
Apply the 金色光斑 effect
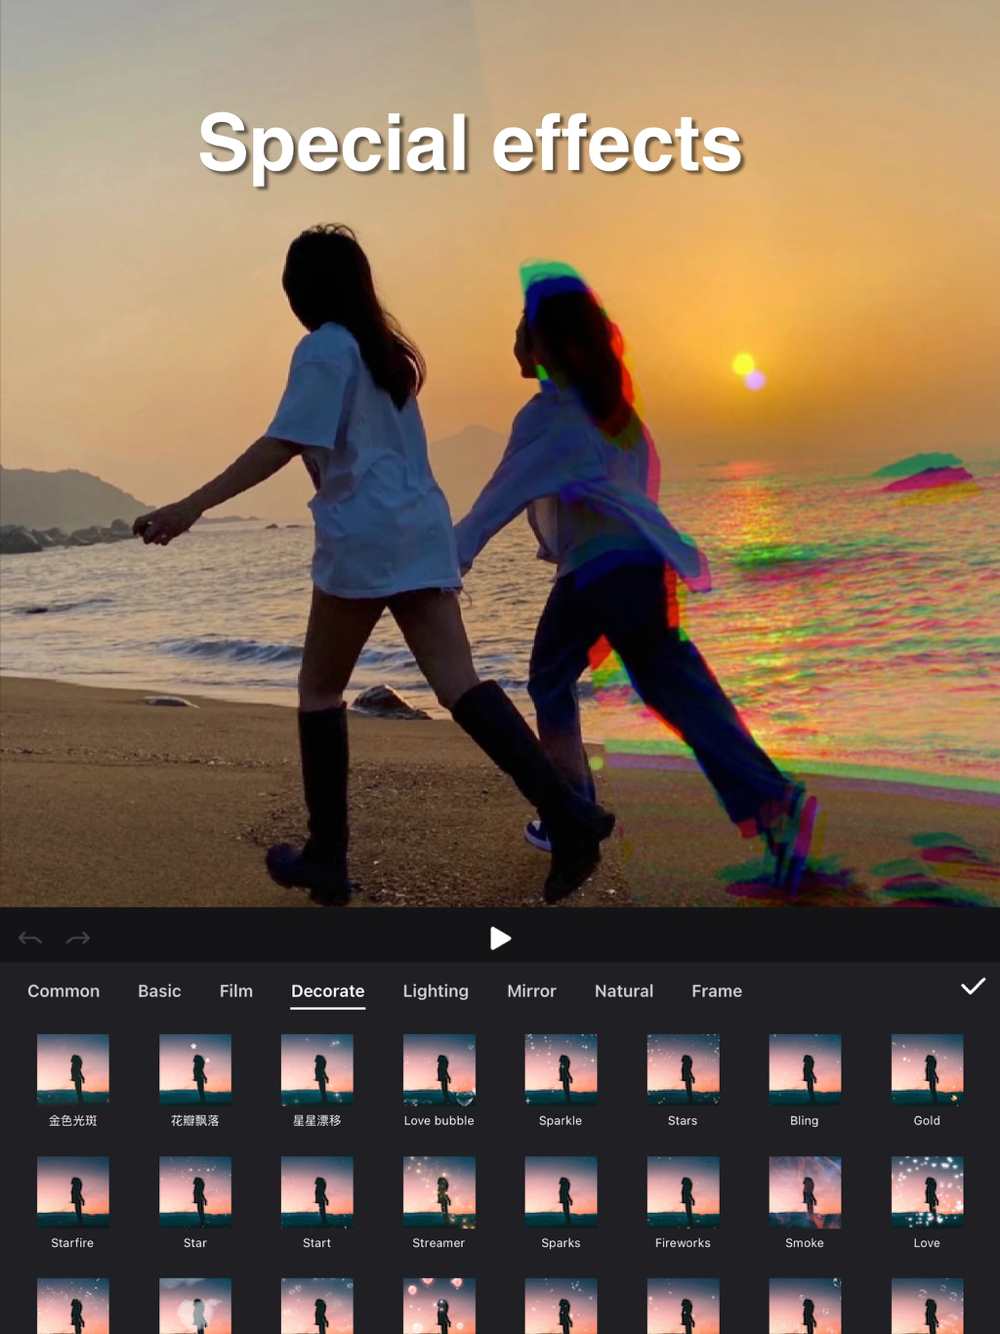(x=73, y=1069)
